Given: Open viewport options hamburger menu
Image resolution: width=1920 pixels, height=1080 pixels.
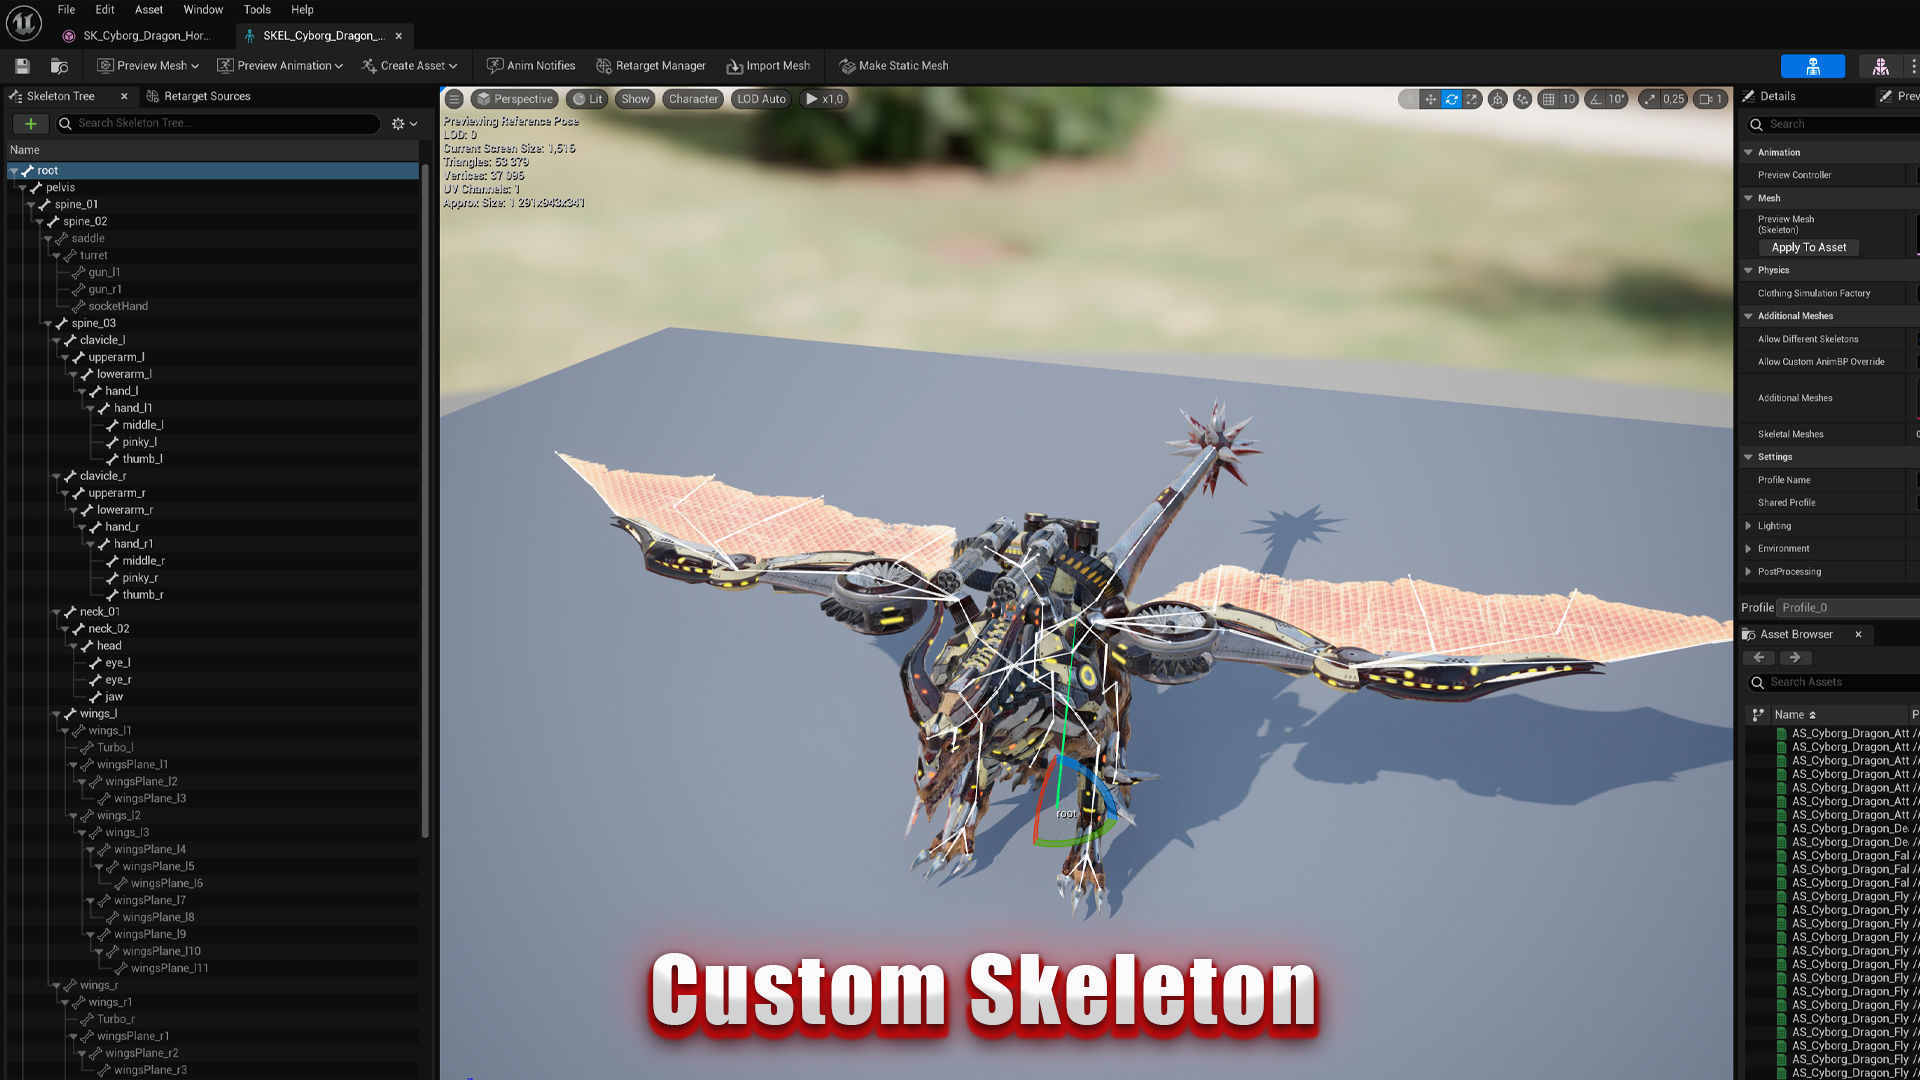Looking at the screenshot, I should (454, 99).
